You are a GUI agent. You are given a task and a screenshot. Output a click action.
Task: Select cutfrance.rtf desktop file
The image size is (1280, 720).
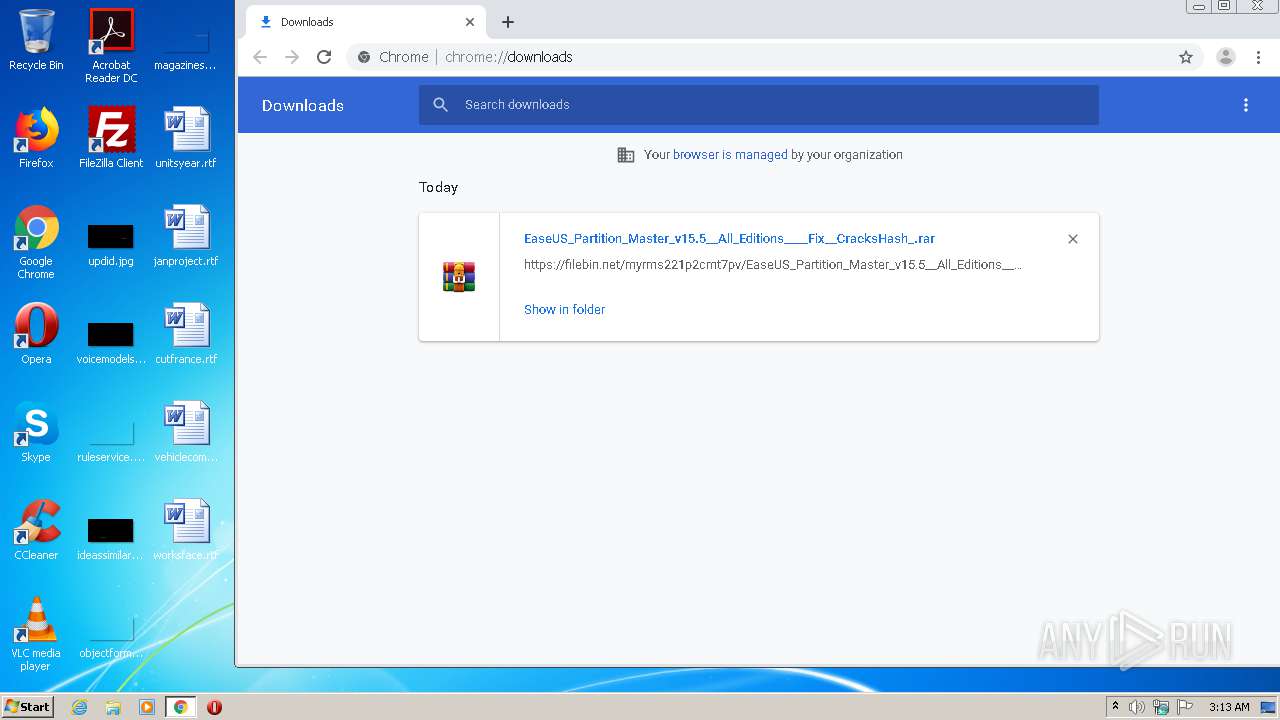[186, 334]
